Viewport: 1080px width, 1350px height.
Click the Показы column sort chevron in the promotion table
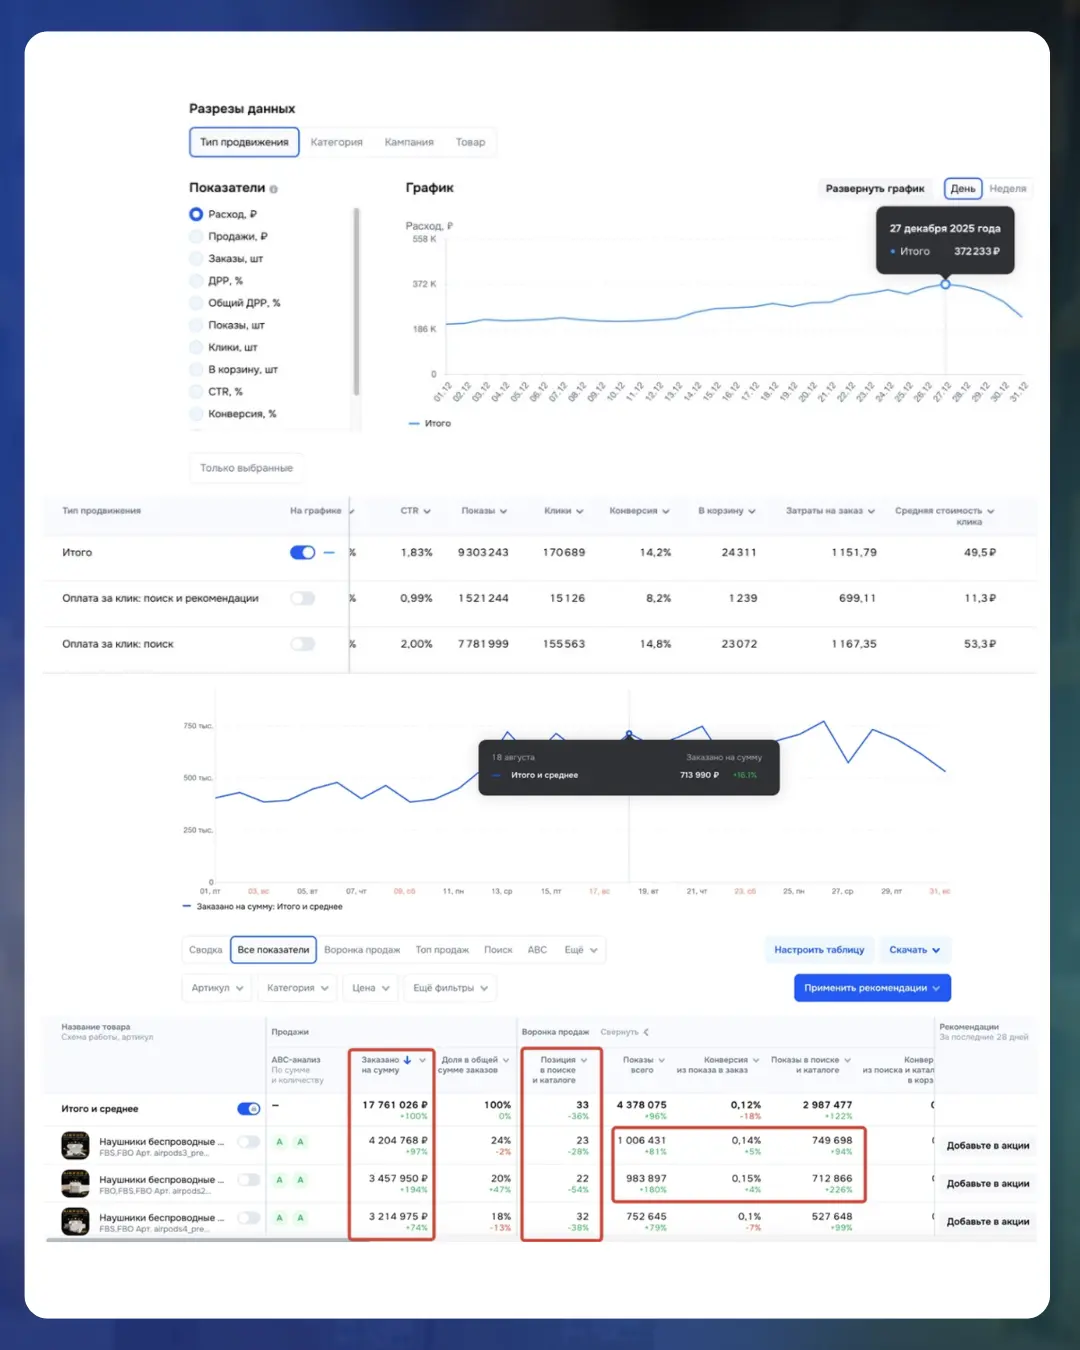503,511
